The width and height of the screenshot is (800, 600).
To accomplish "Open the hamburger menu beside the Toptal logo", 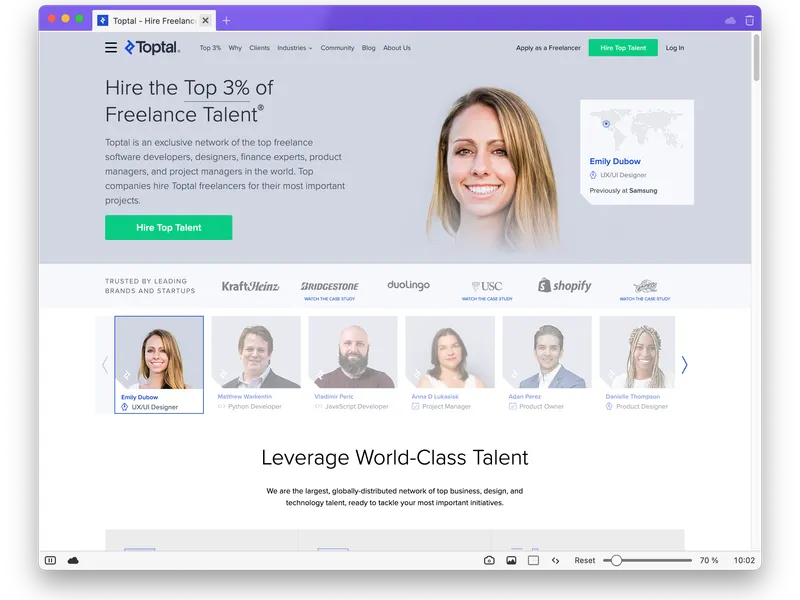I will [111, 47].
